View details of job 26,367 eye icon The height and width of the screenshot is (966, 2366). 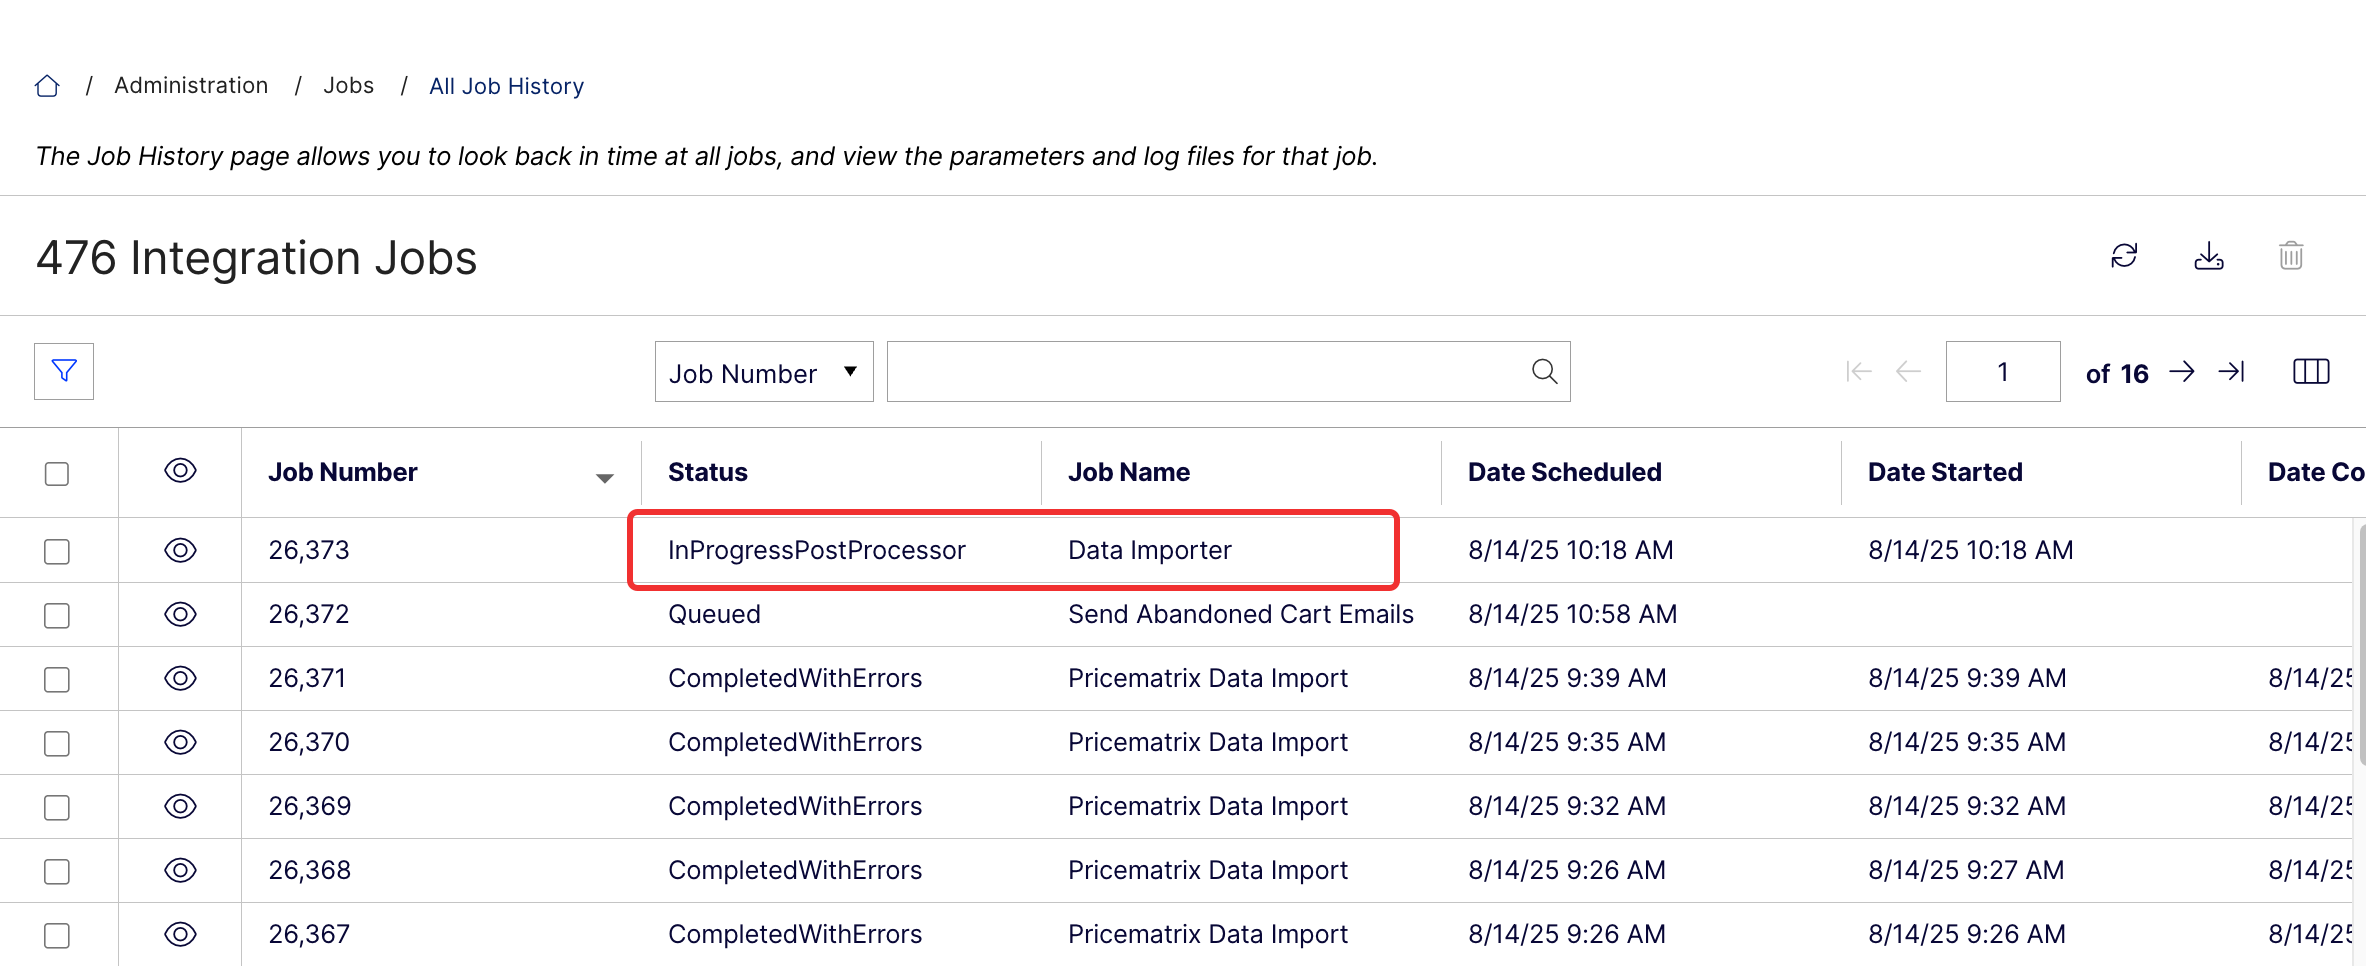(x=180, y=934)
